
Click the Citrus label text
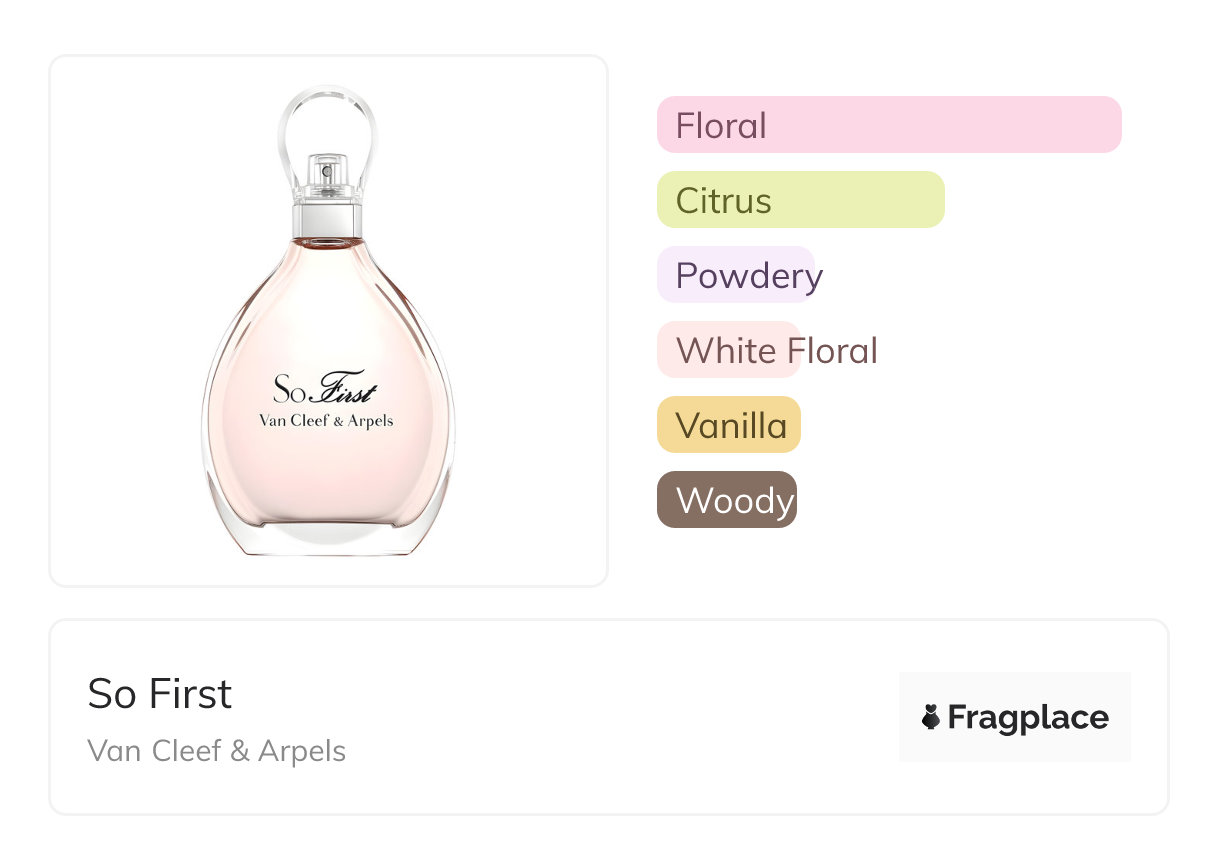[x=723, y=201]
